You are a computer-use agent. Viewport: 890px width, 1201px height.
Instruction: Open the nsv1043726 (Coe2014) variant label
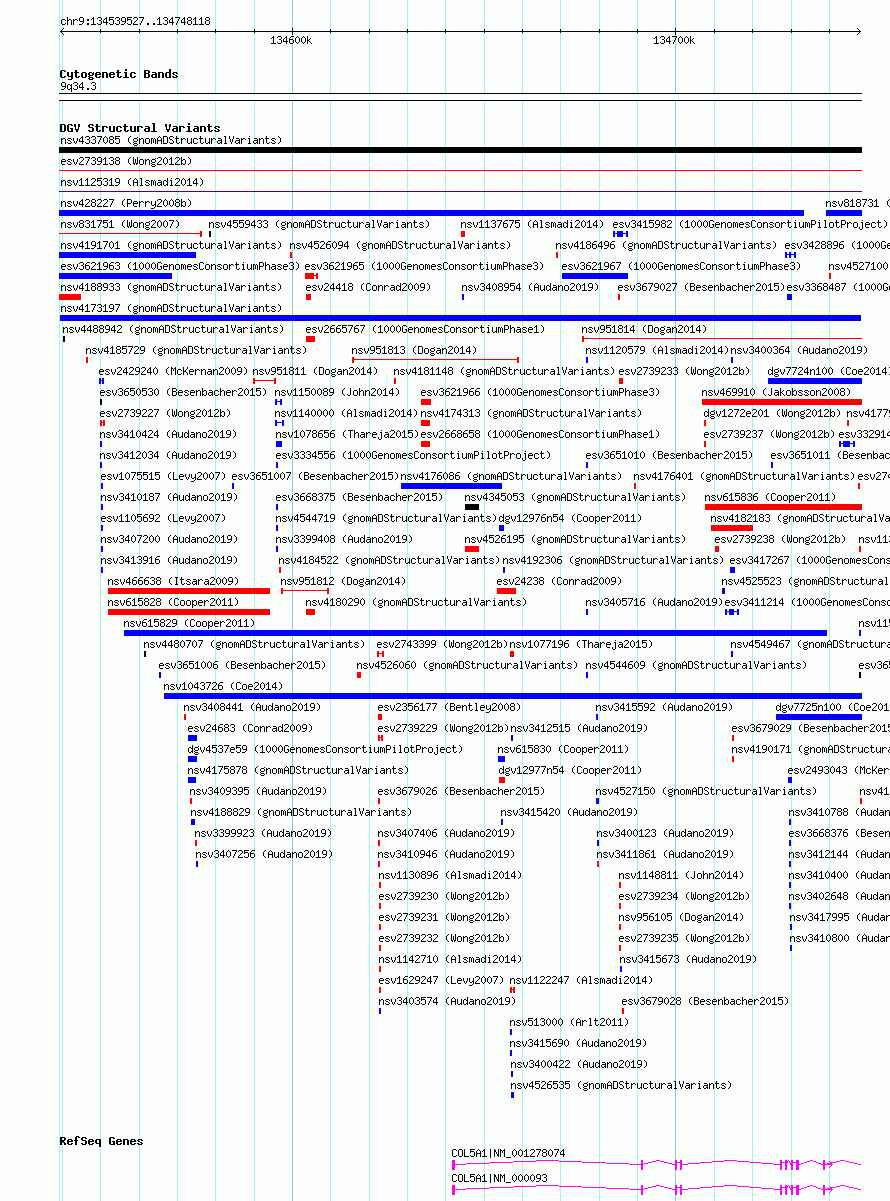coord(223,686)
